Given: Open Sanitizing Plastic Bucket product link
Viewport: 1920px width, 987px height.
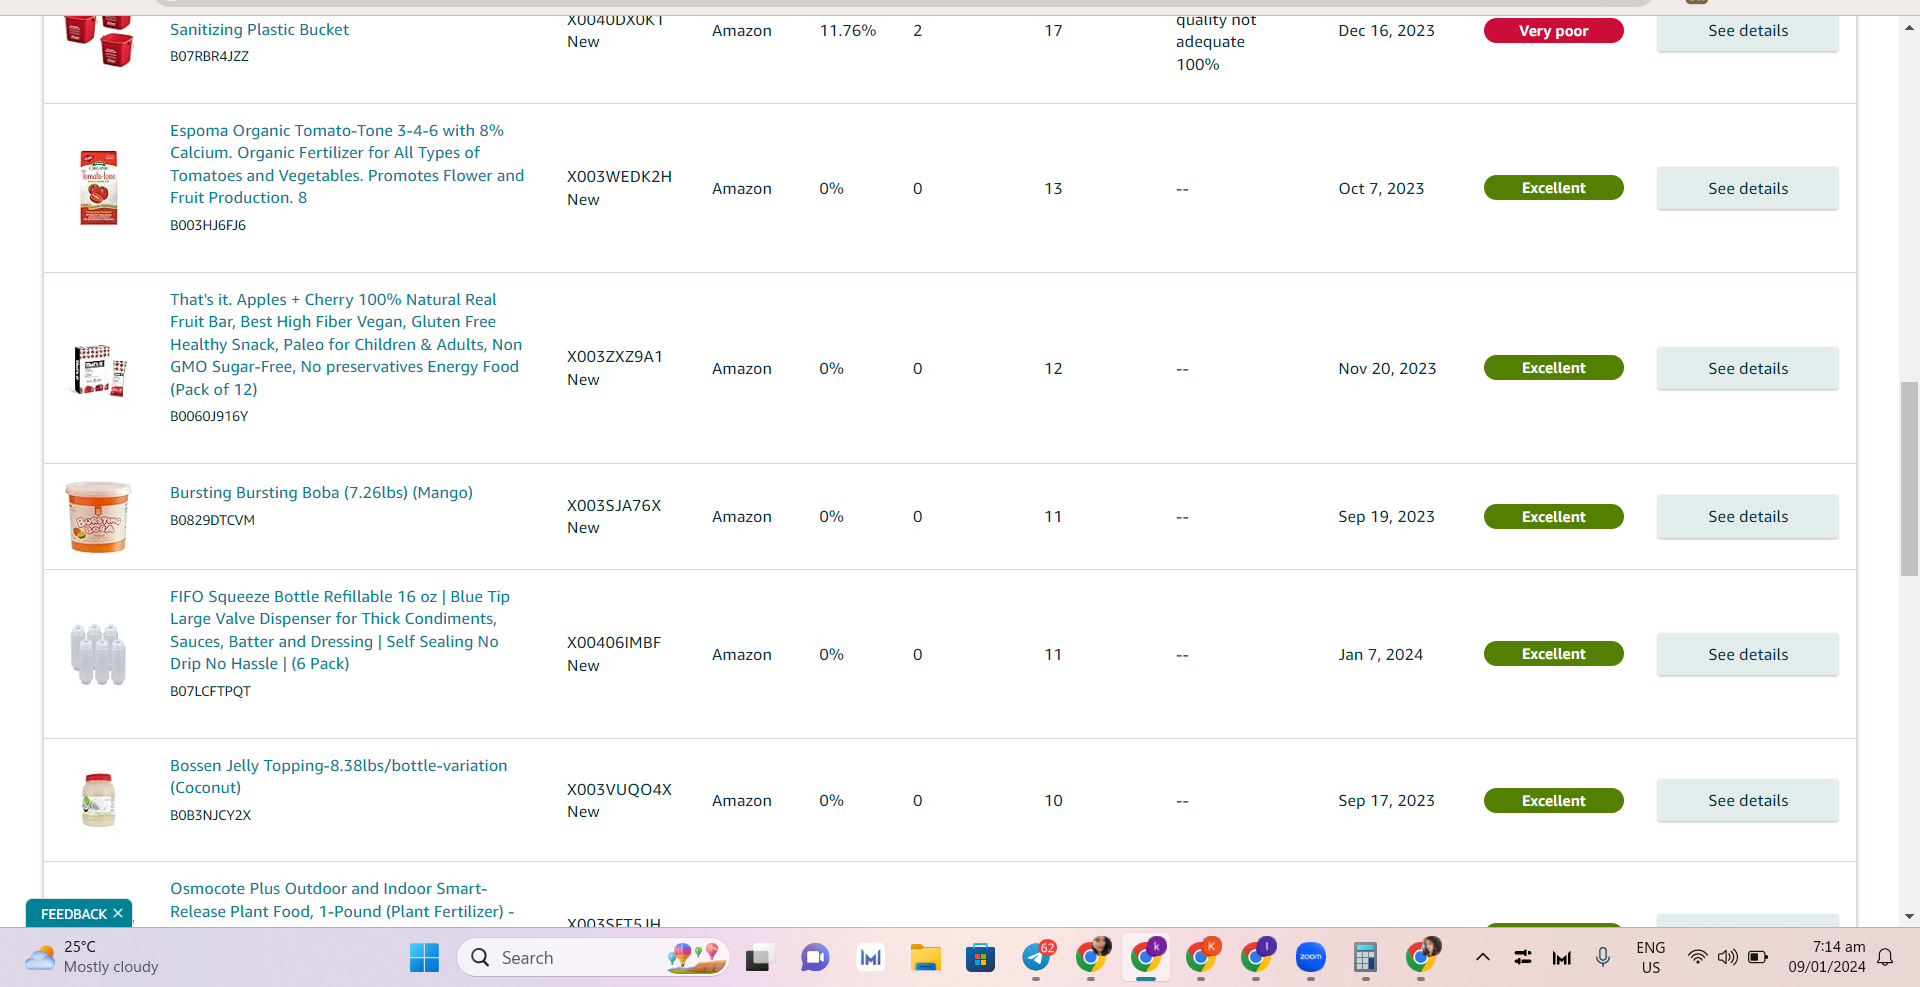Looking at the screenshot, I should coord(259,30).
